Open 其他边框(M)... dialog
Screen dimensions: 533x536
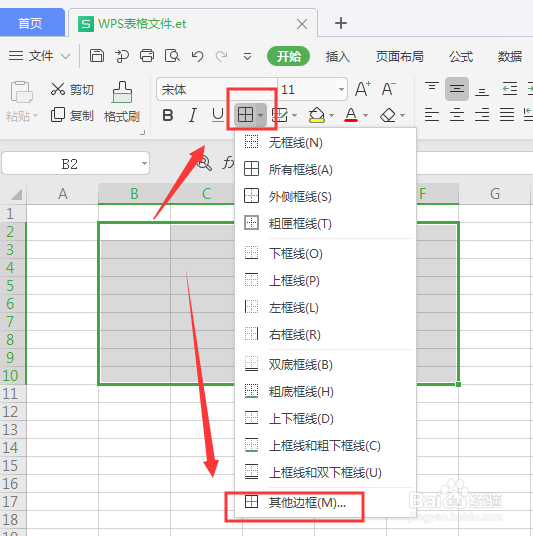[325, 502]
